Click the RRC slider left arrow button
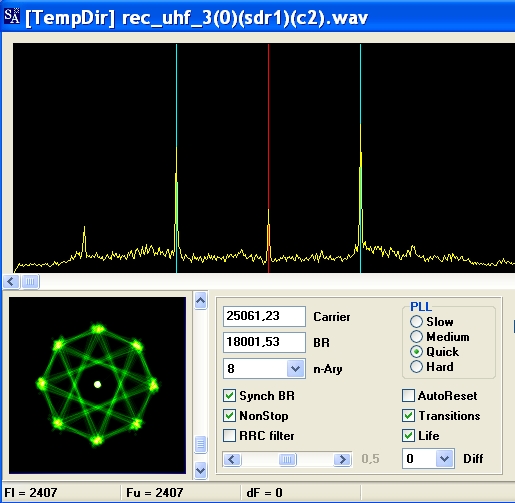Viewport: 515px width, 503px height. 232,459
